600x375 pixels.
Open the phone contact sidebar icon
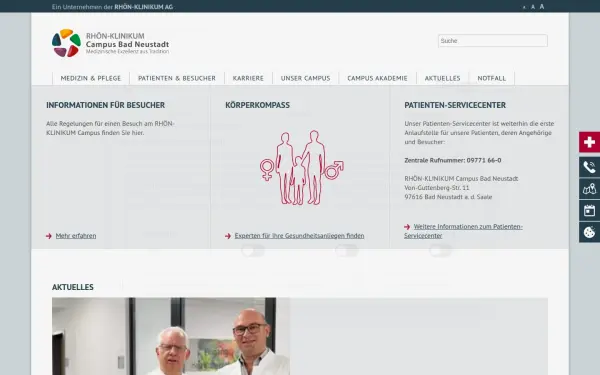(589, 167)
